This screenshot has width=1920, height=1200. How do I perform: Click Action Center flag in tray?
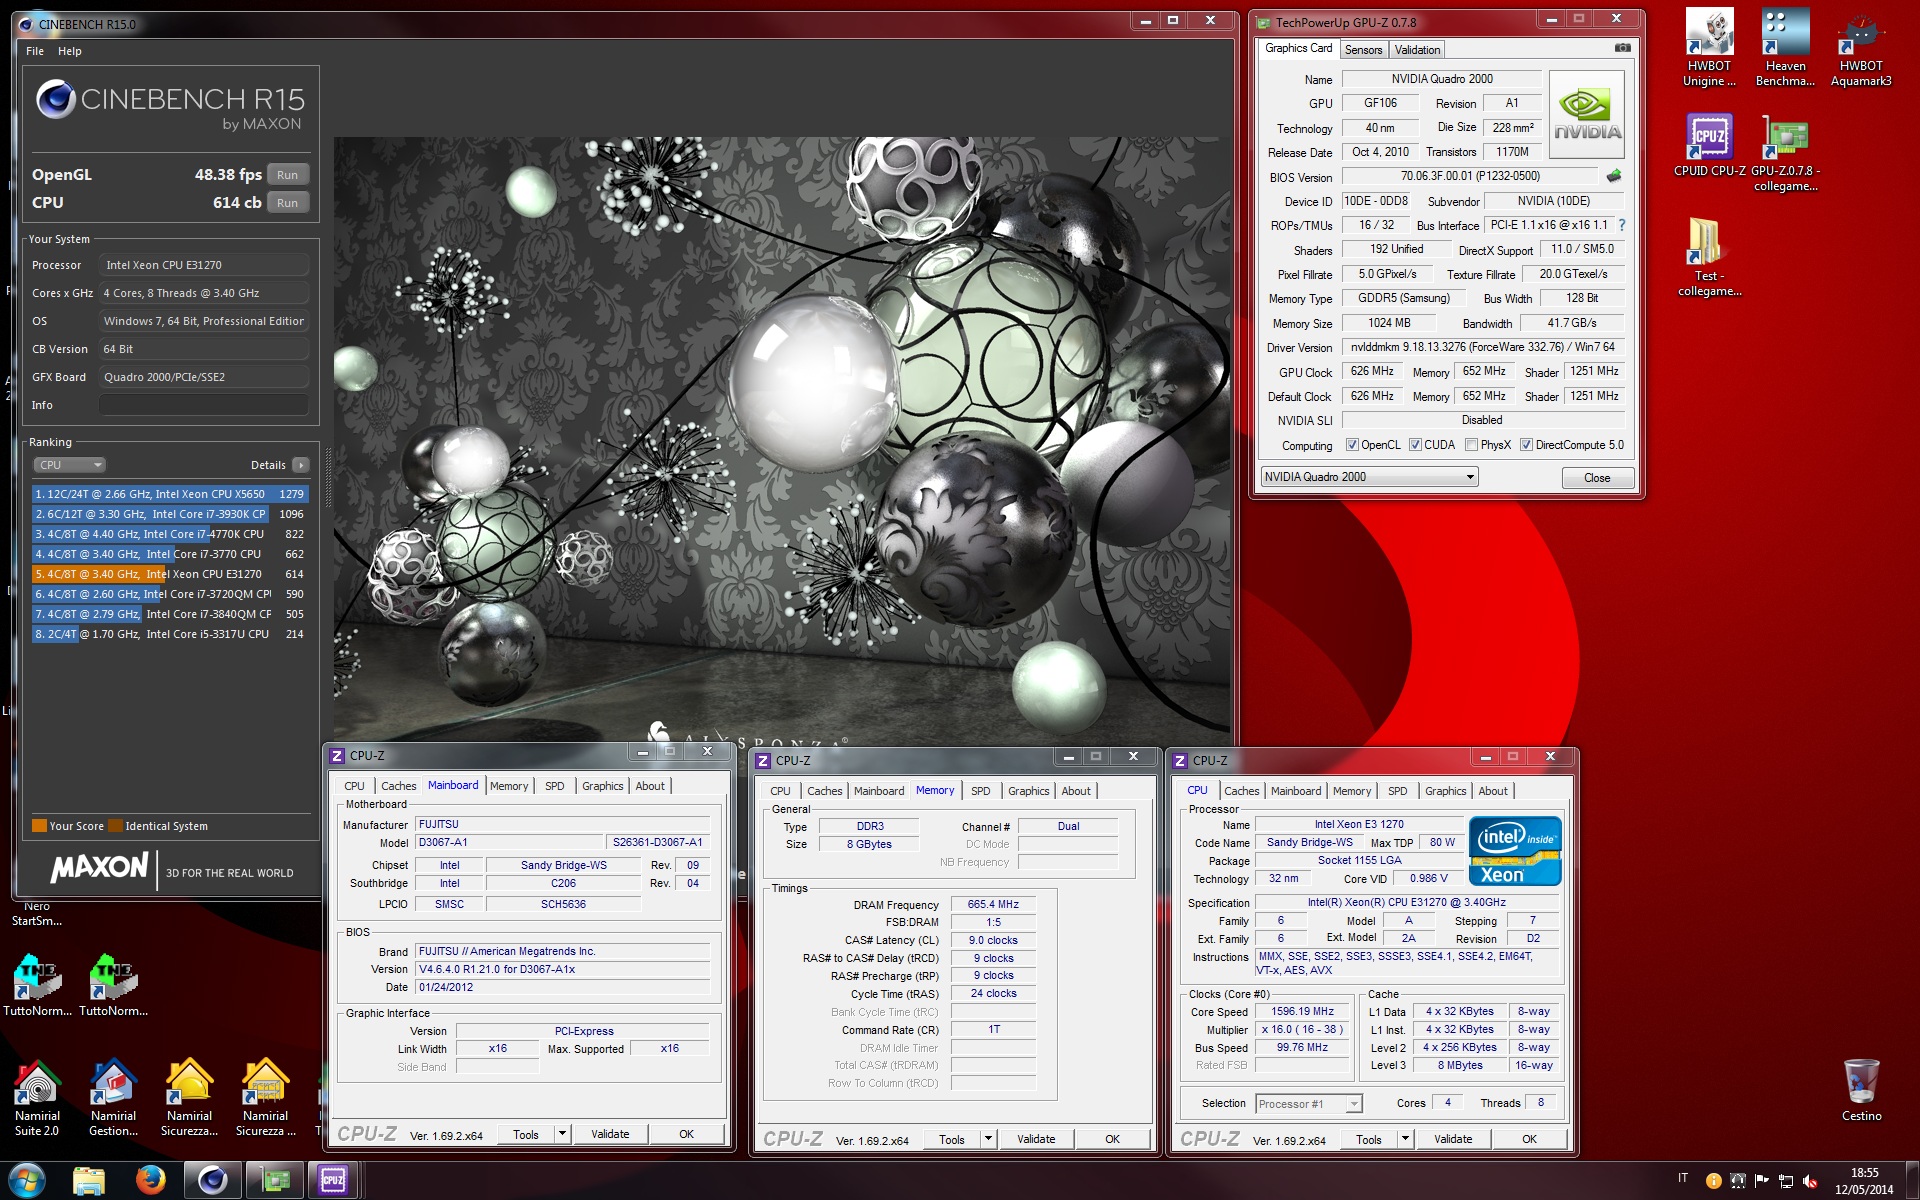(x=1762, y=1181)
